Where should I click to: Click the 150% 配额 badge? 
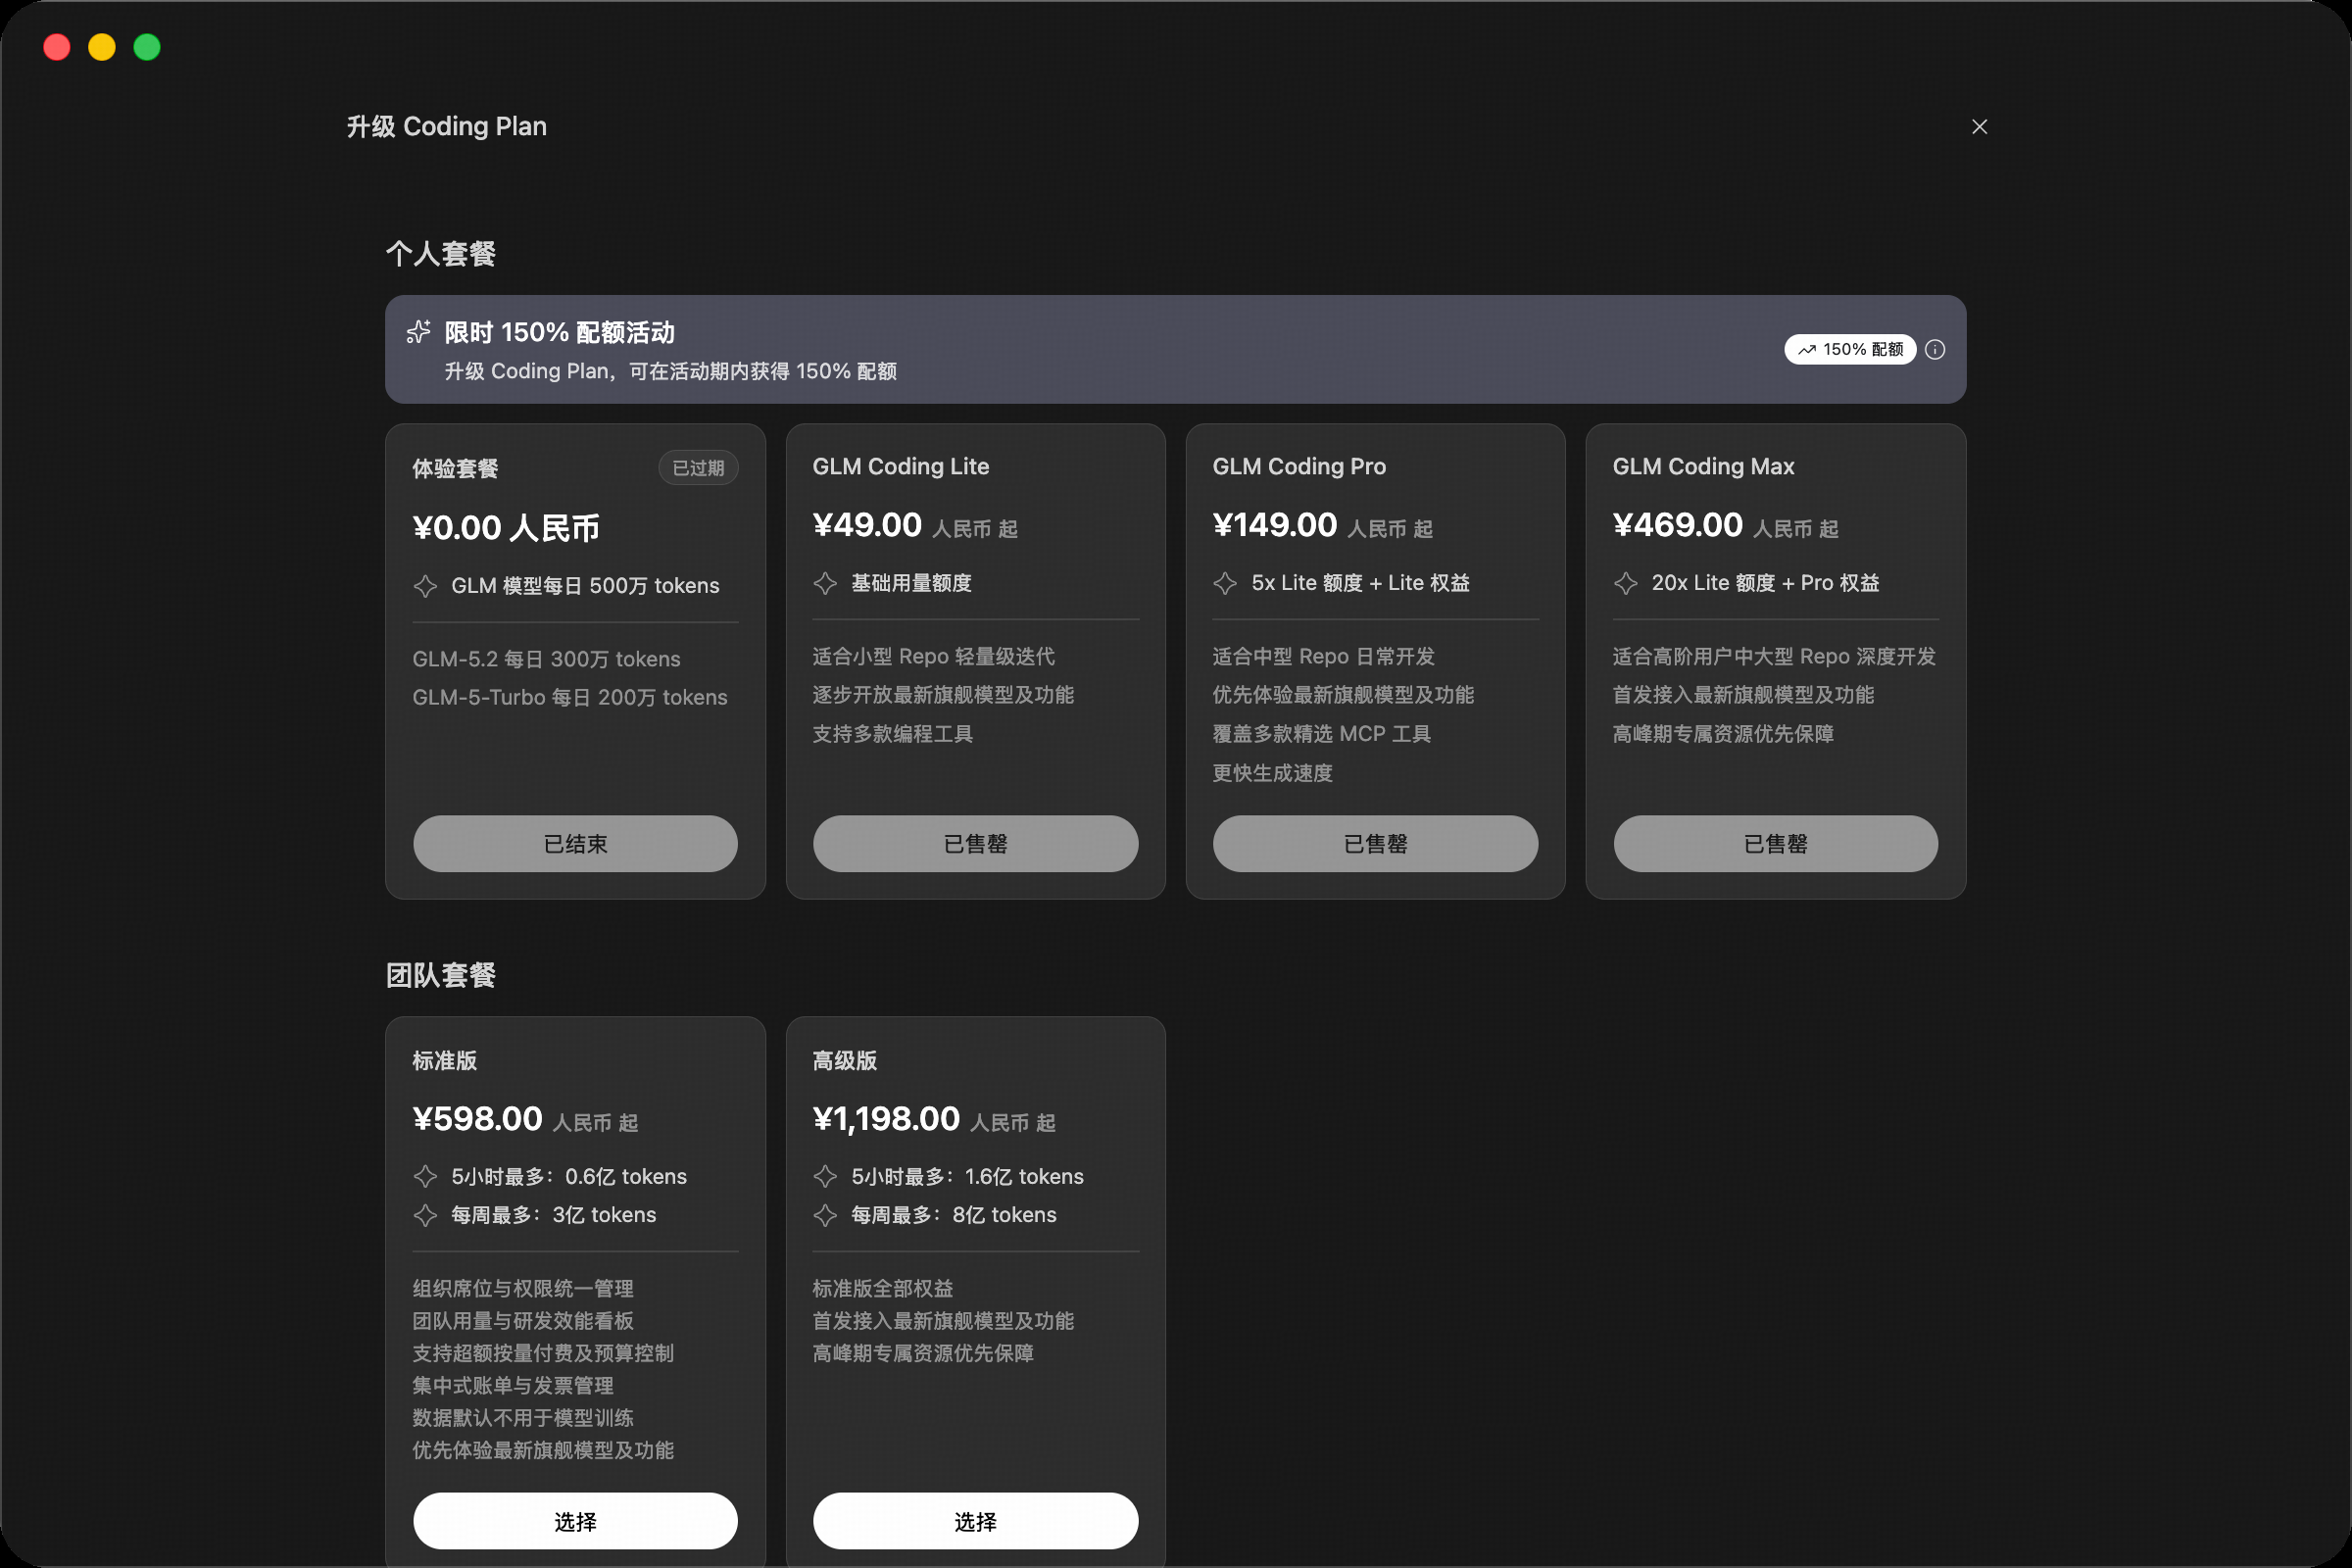1850,349
